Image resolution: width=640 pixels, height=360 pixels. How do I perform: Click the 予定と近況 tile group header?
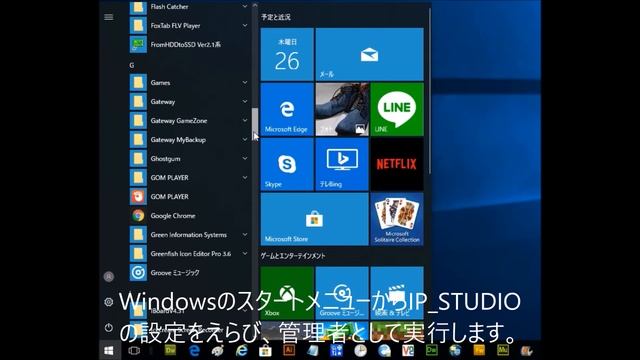pos(276,17)
